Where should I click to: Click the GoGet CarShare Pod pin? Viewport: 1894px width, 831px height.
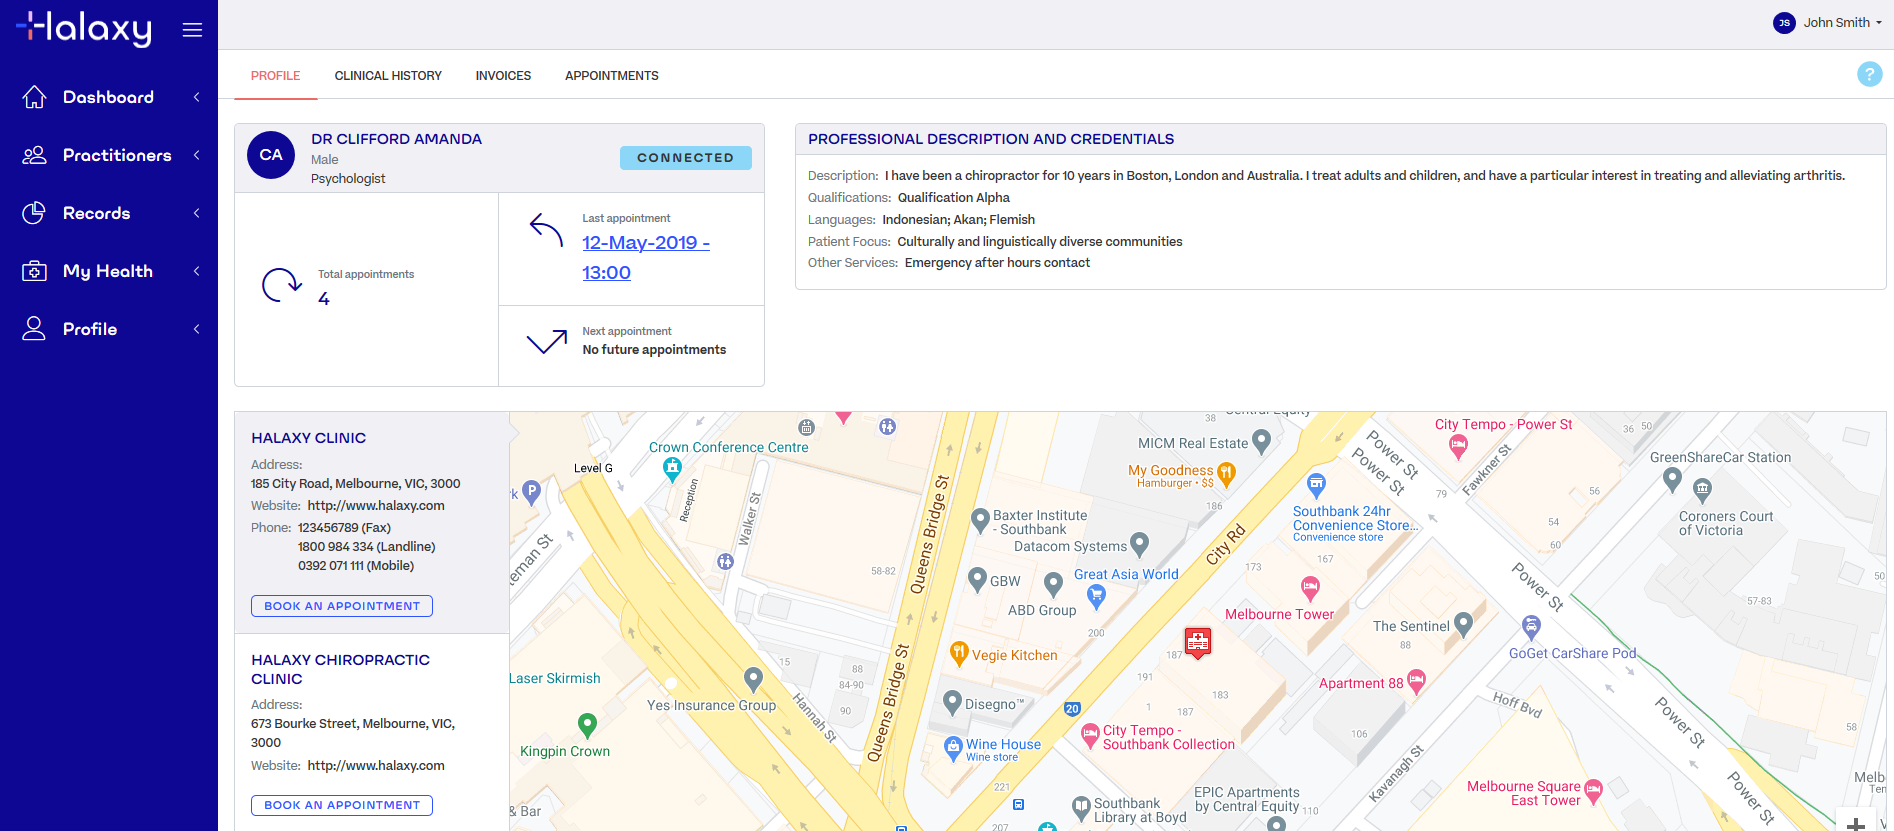[1531, 628]
